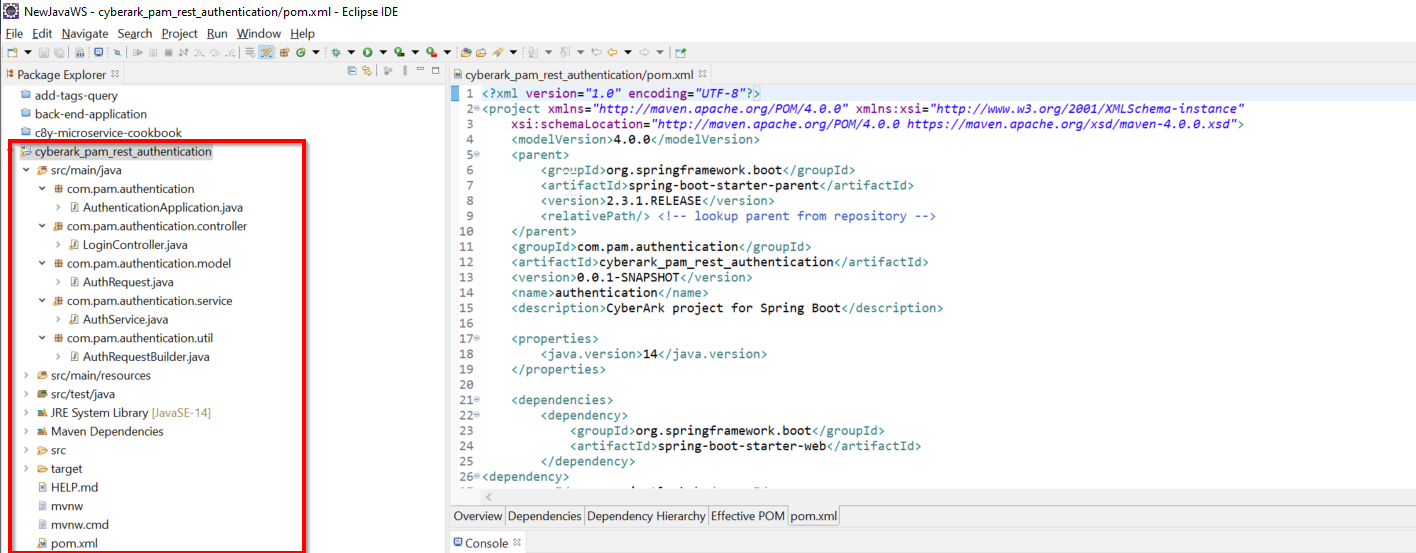Click Link with Editor icon in Package Explorer
Image resolution: width=1416 pixels, height=553 pixels.
click(367, 71)
